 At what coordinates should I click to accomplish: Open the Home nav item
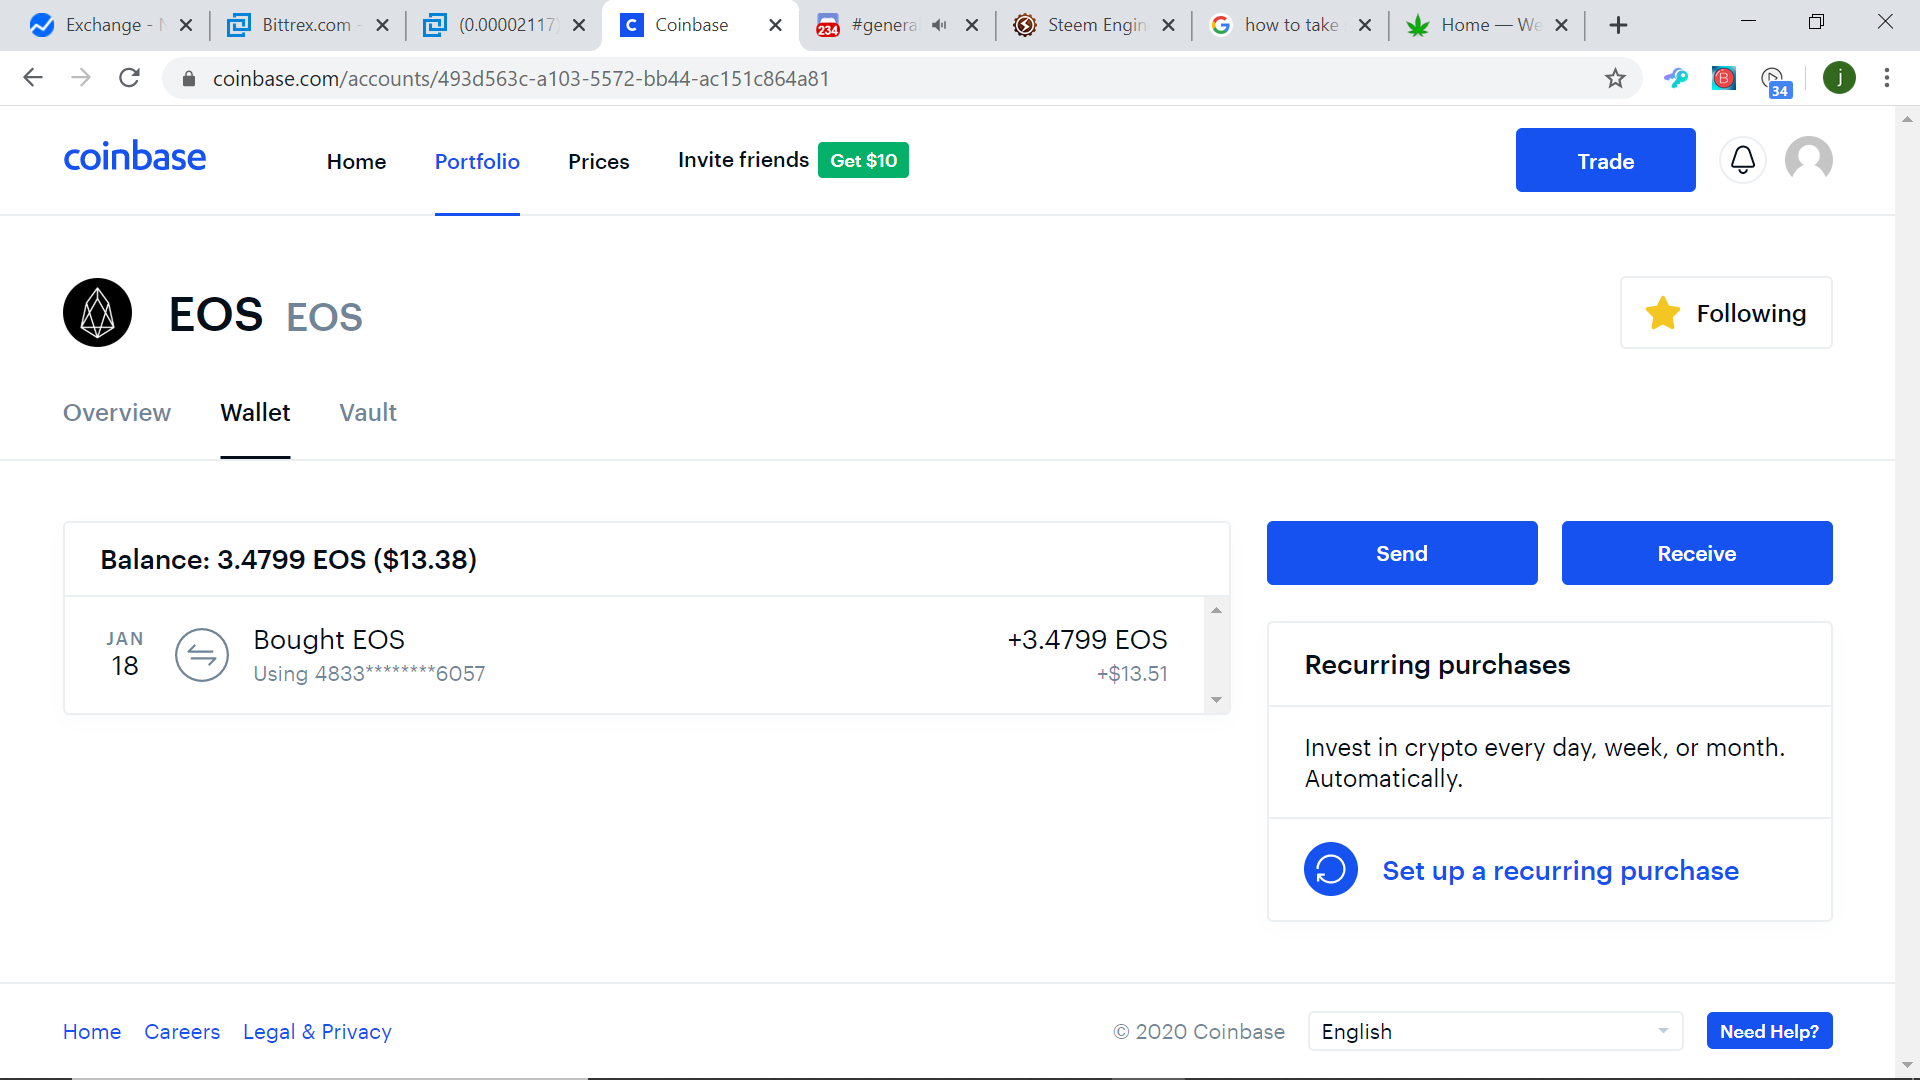(356, 161)
